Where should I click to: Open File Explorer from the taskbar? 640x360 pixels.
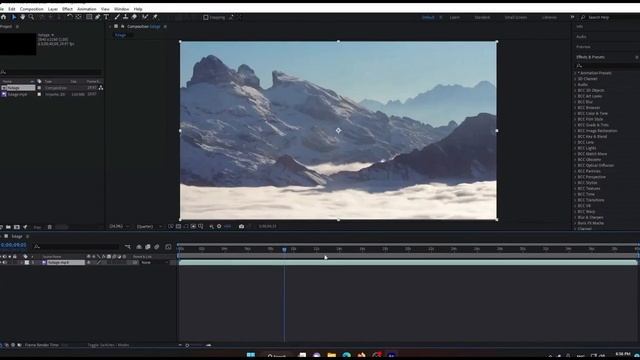[x=331, y=356]
